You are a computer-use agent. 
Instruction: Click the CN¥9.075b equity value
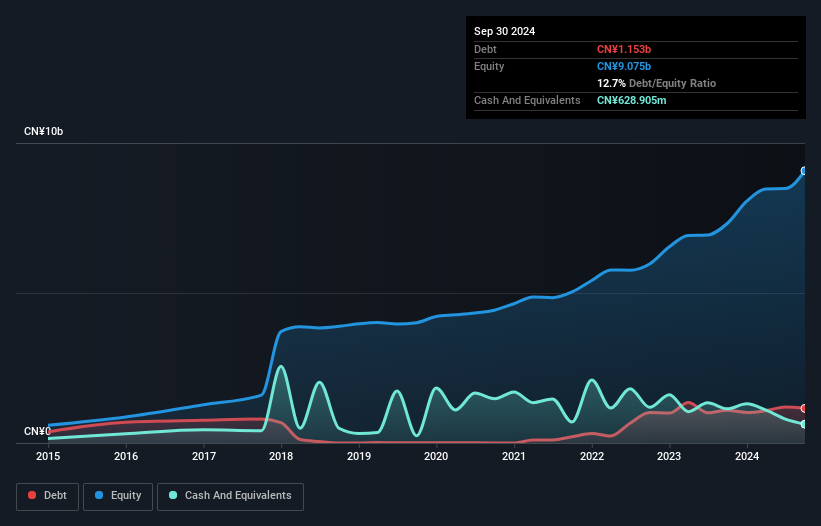(624, 66)
